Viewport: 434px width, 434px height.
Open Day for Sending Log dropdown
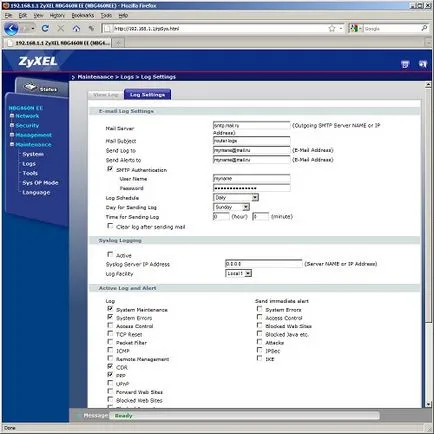click(231, 207)
